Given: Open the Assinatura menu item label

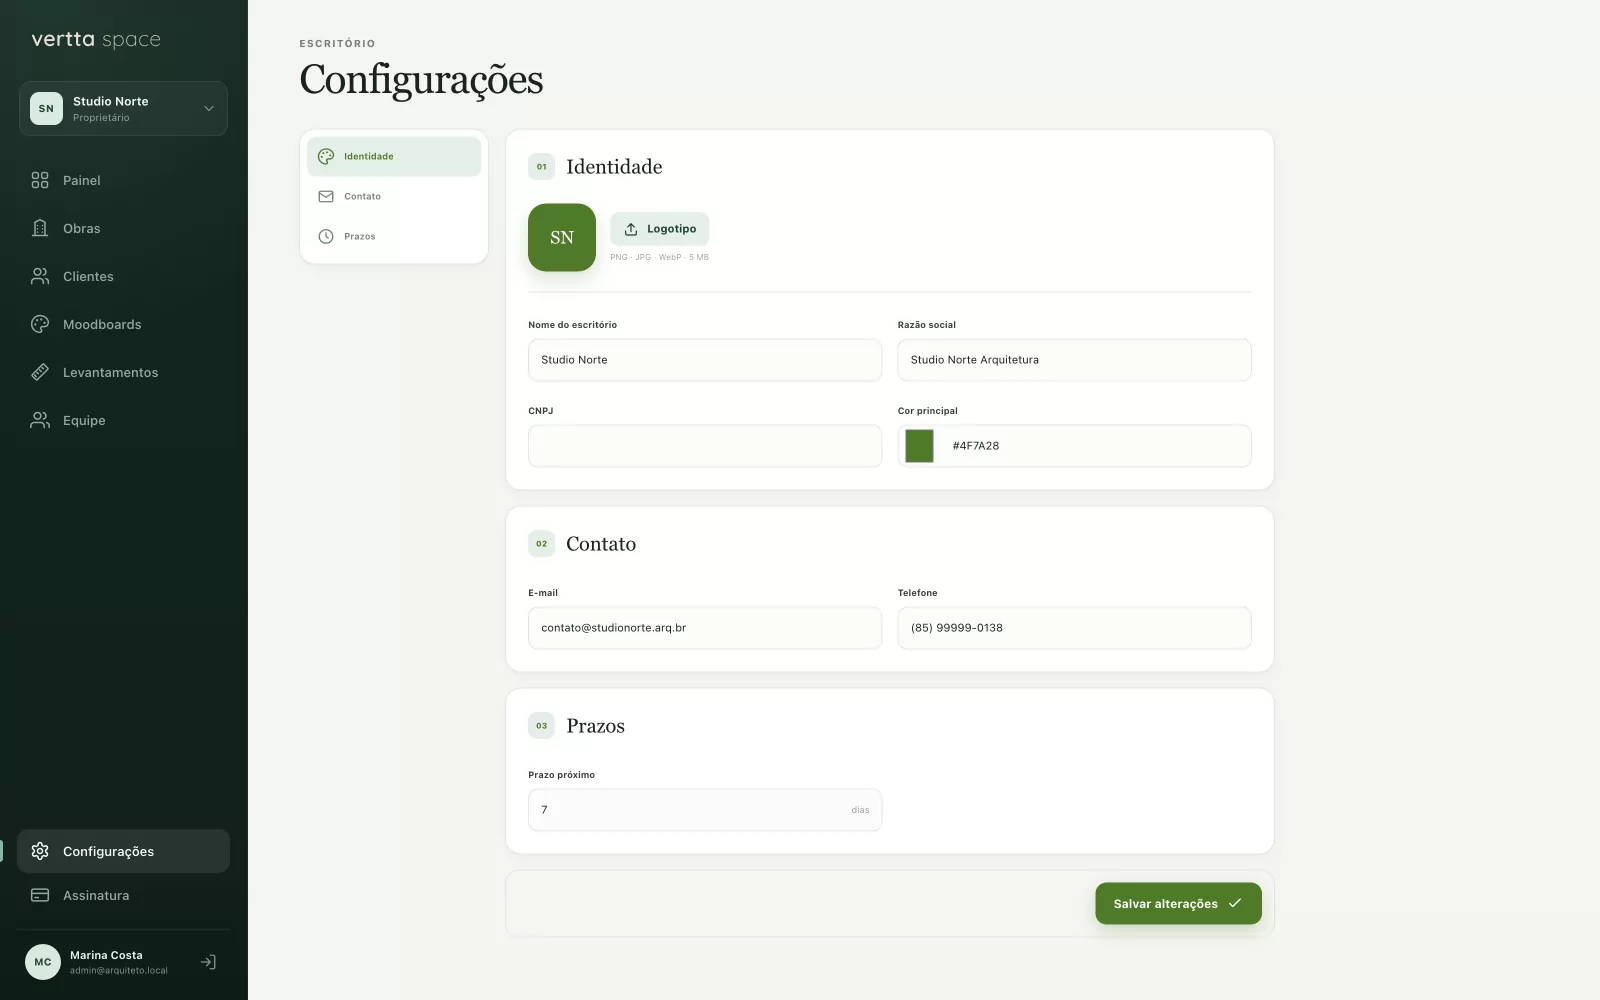Looking at the screenshot, I should 96,895.
